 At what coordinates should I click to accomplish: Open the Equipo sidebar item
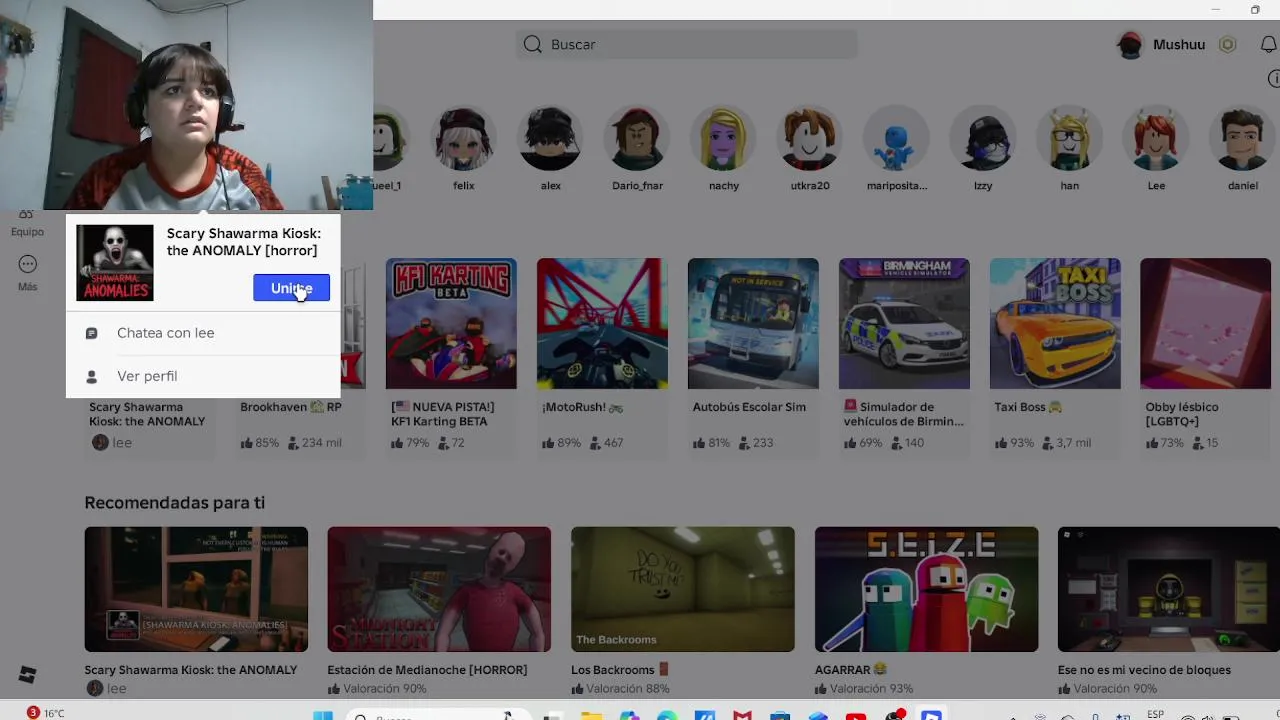(x=27, y=224)
